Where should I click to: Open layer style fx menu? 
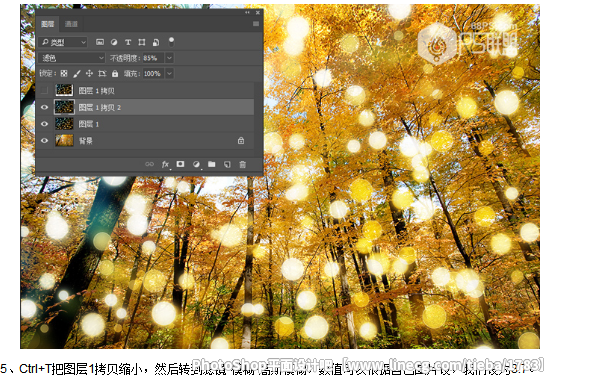click(165, 164)
